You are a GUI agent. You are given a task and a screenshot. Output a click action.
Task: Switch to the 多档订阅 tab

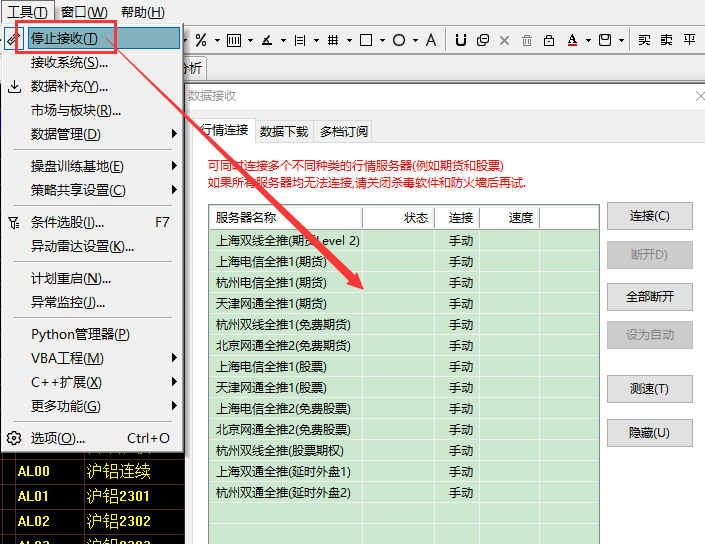point(344,132)
